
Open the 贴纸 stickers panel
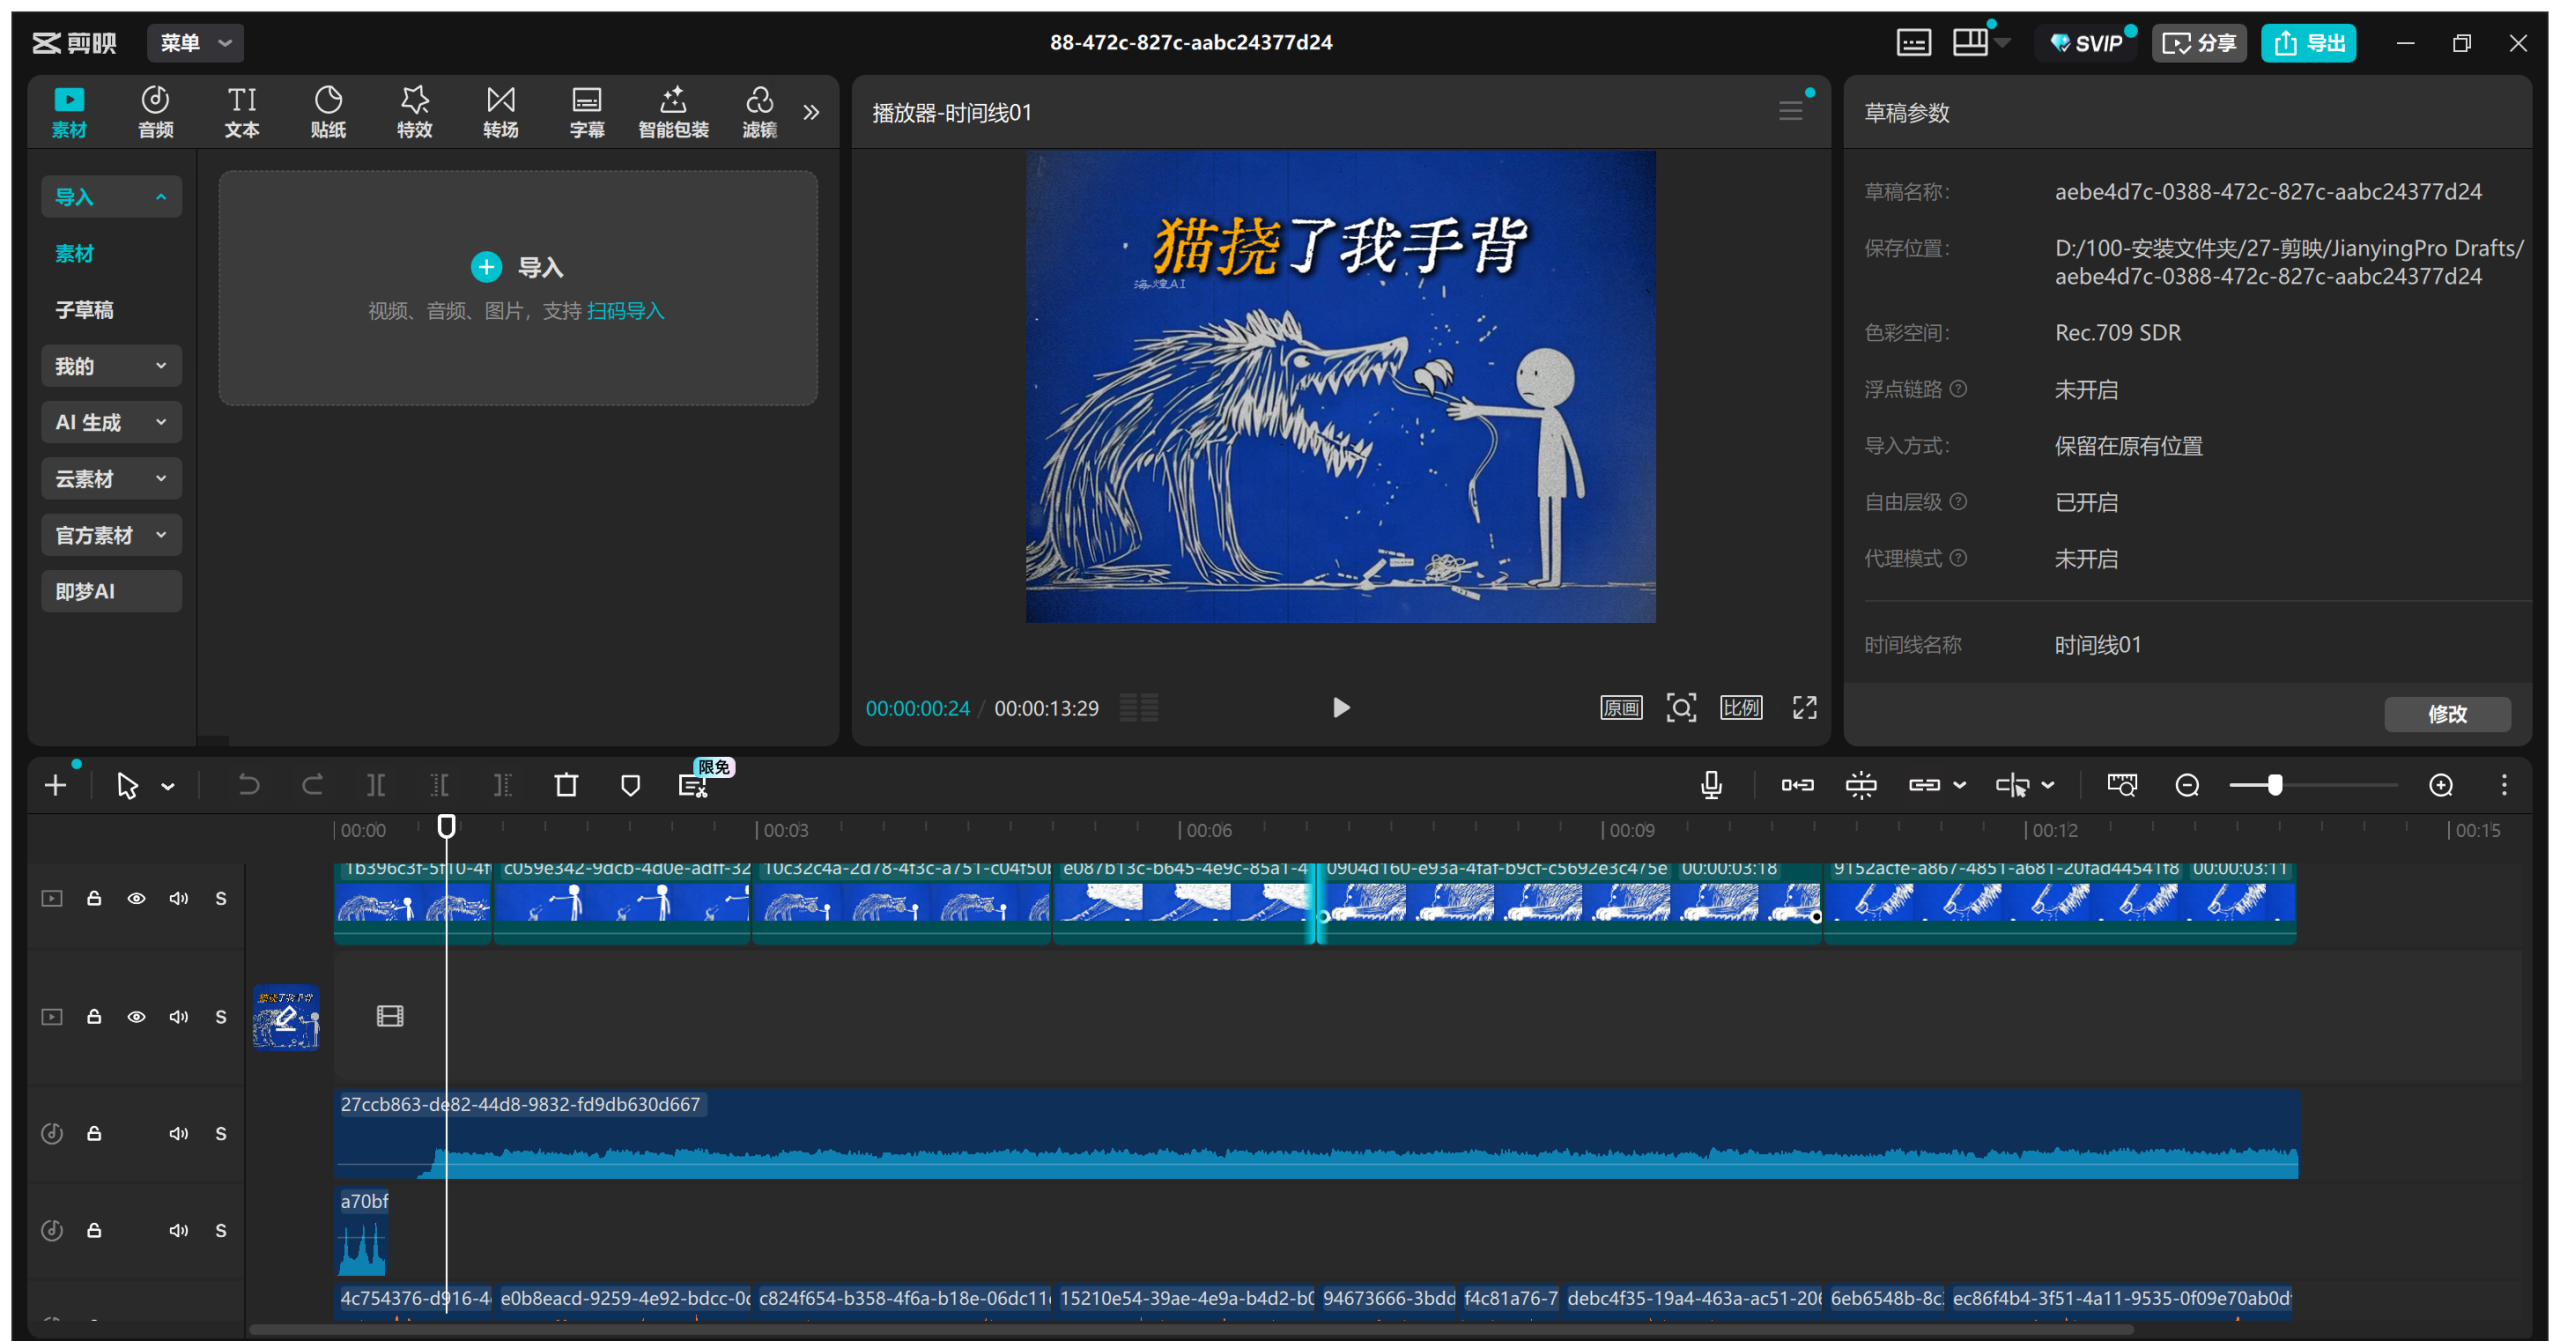coord(328,110)
